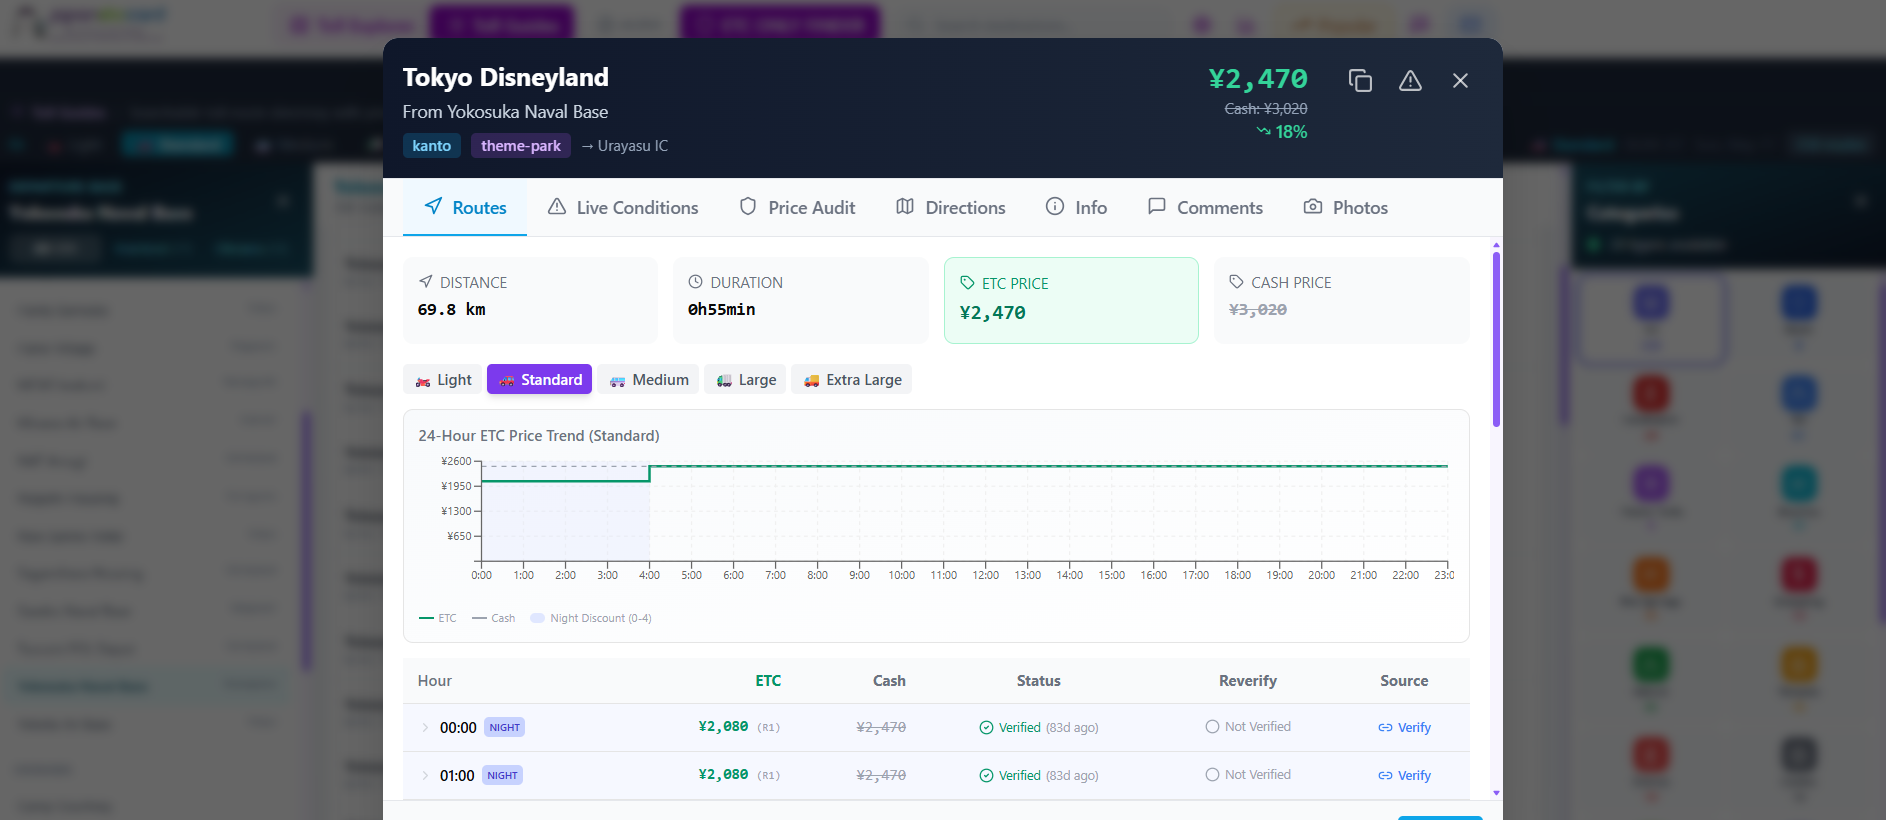Screen dimensions: 1886x820
Task: Click the DISTANCE 69.8 km card
Action: (x=530, y=300)
